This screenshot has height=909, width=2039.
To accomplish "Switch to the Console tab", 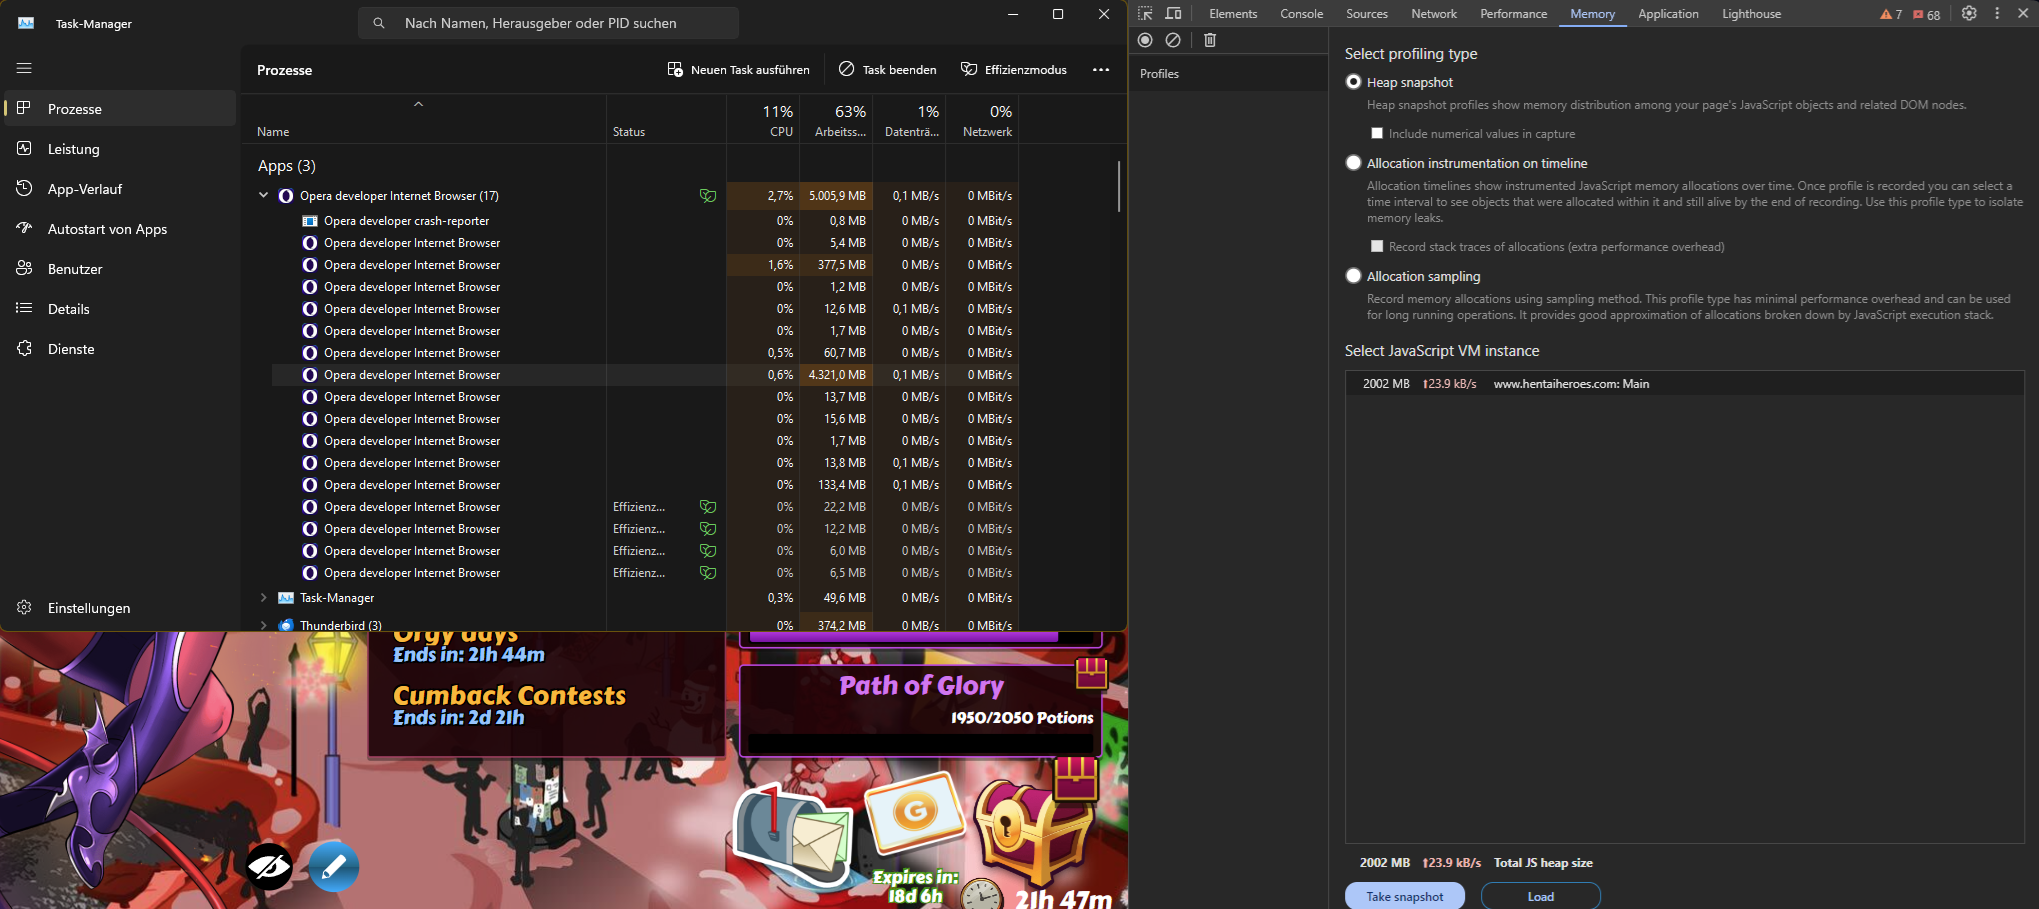I will [1301, 14].
